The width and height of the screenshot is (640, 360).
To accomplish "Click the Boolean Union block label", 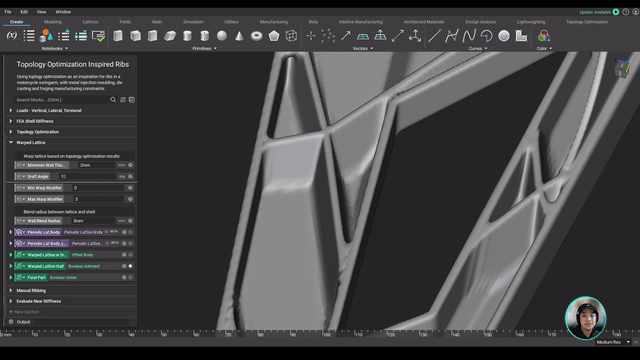I will click(63, 278).
